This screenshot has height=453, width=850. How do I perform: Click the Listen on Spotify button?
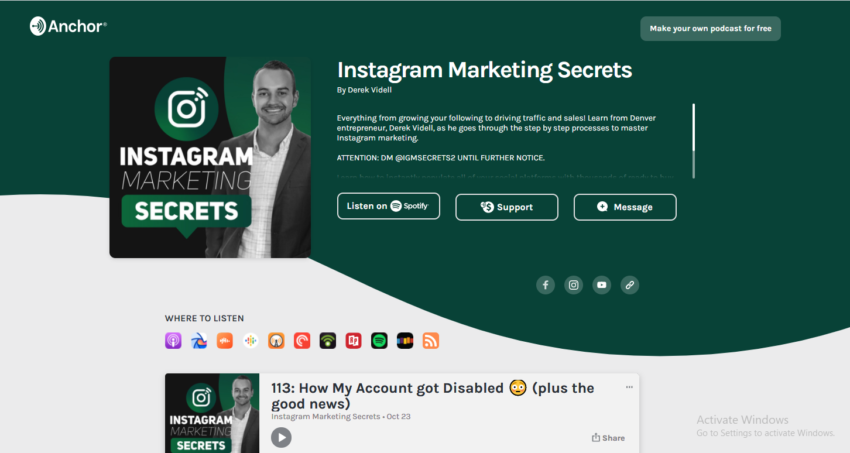(388, 206)
